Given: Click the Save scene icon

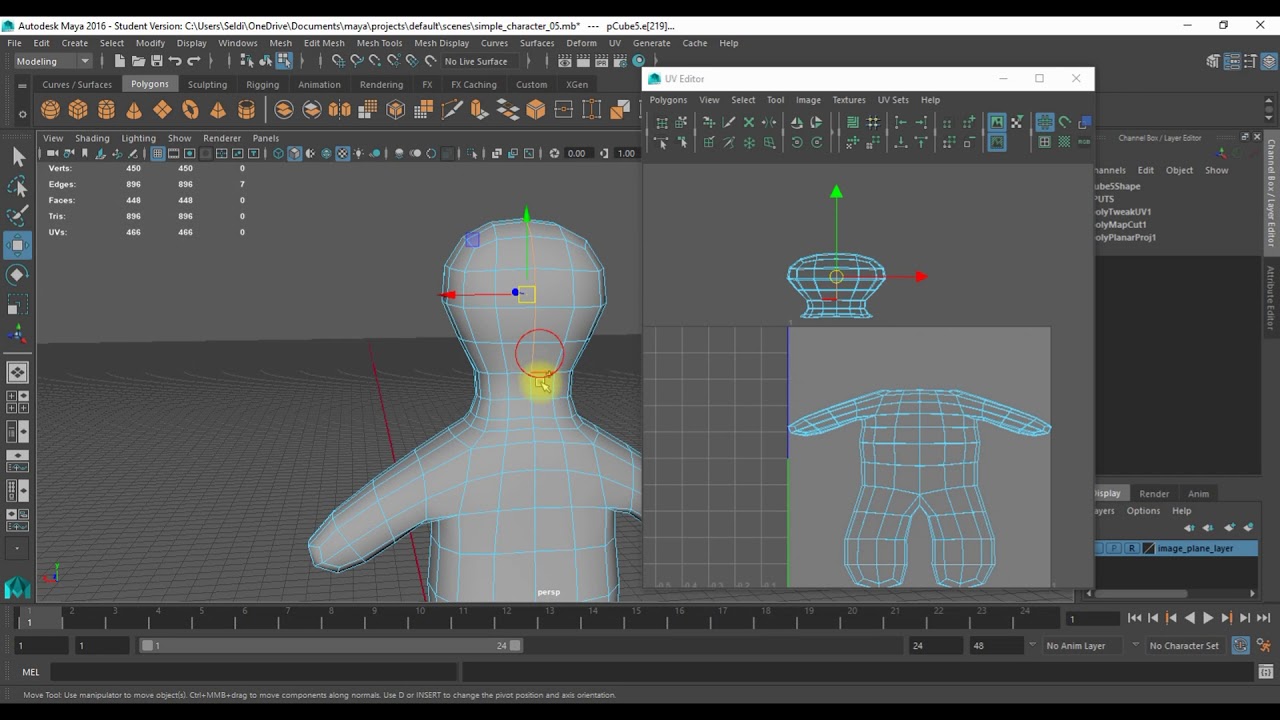Looking at the screenshot, I should coord(156,61).
